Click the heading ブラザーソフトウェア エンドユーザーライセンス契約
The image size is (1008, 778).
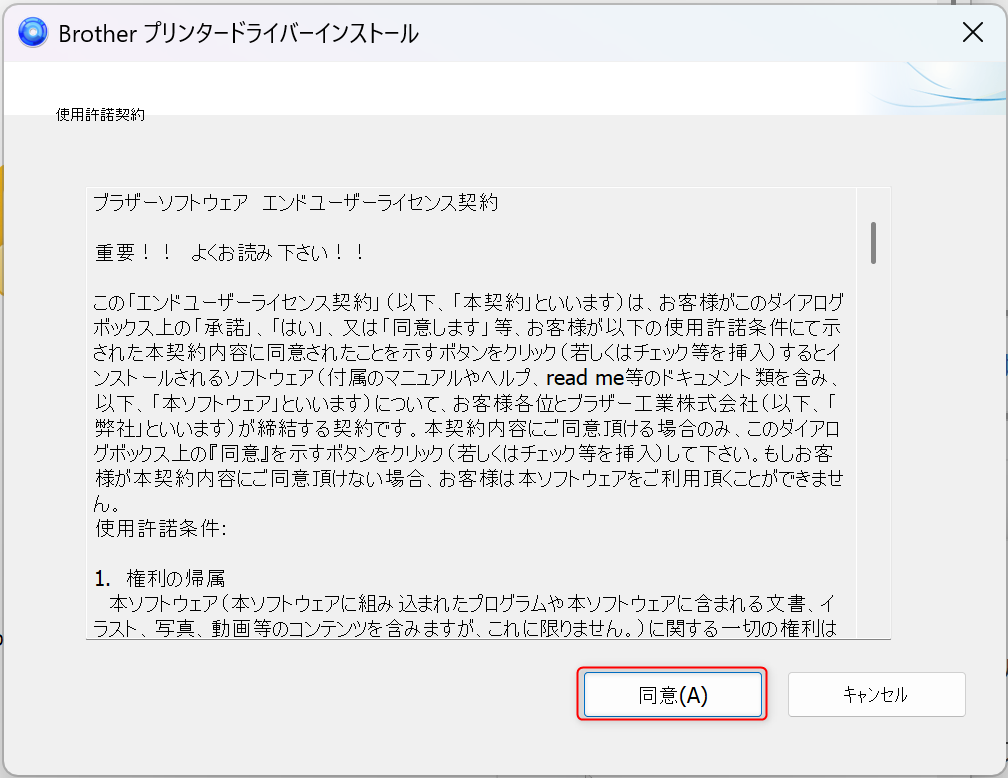pyautogui.click(x=296, y=203)
